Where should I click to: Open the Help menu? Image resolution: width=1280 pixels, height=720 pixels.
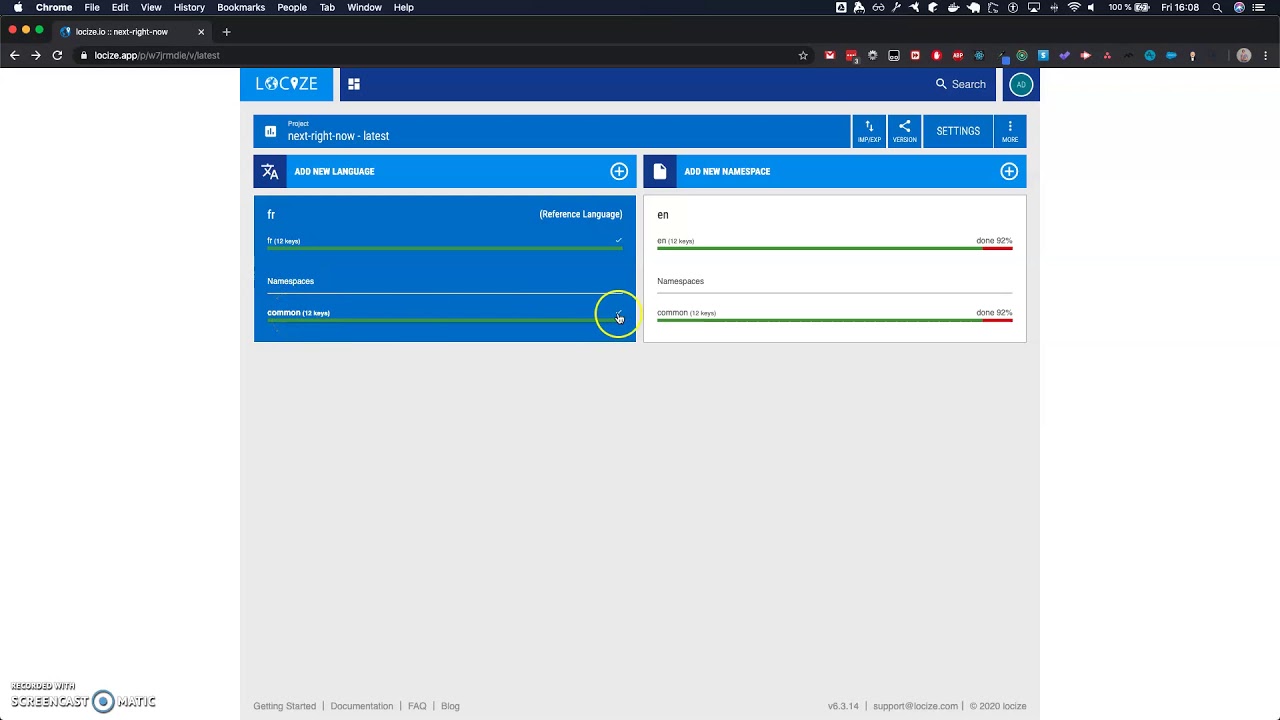click(x=403, y=7)
